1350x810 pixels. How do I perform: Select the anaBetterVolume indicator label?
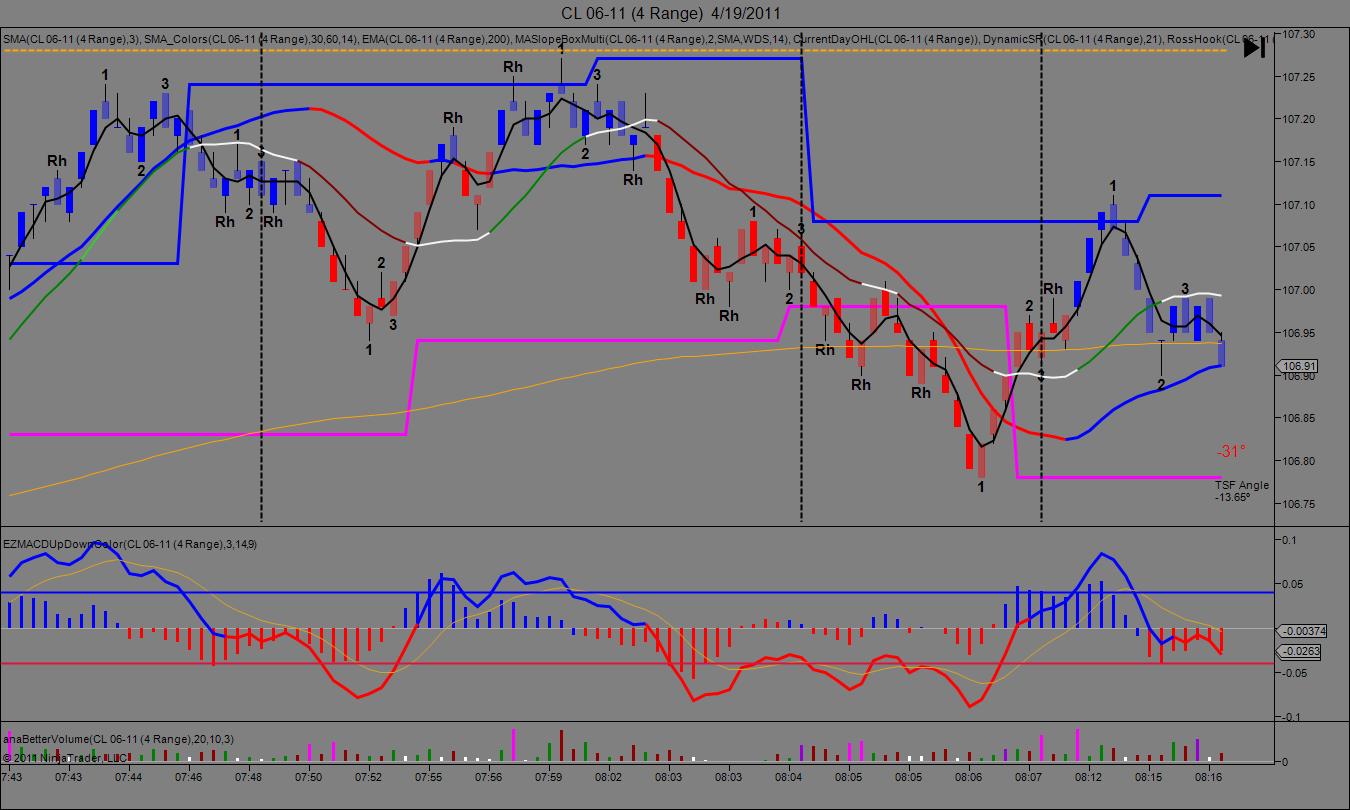click(x=119, y=739)
